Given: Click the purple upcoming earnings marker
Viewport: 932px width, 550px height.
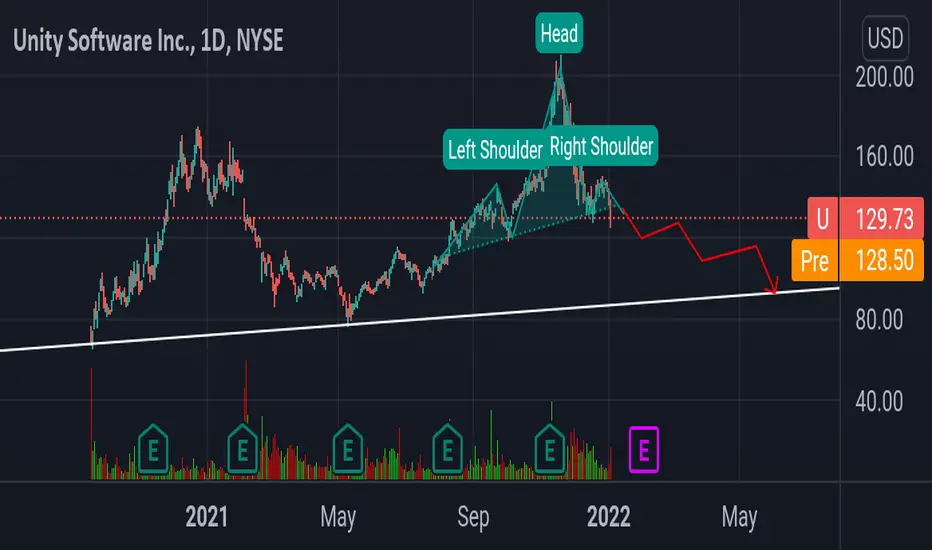Looking at the screenshot, I should point(644,450).
